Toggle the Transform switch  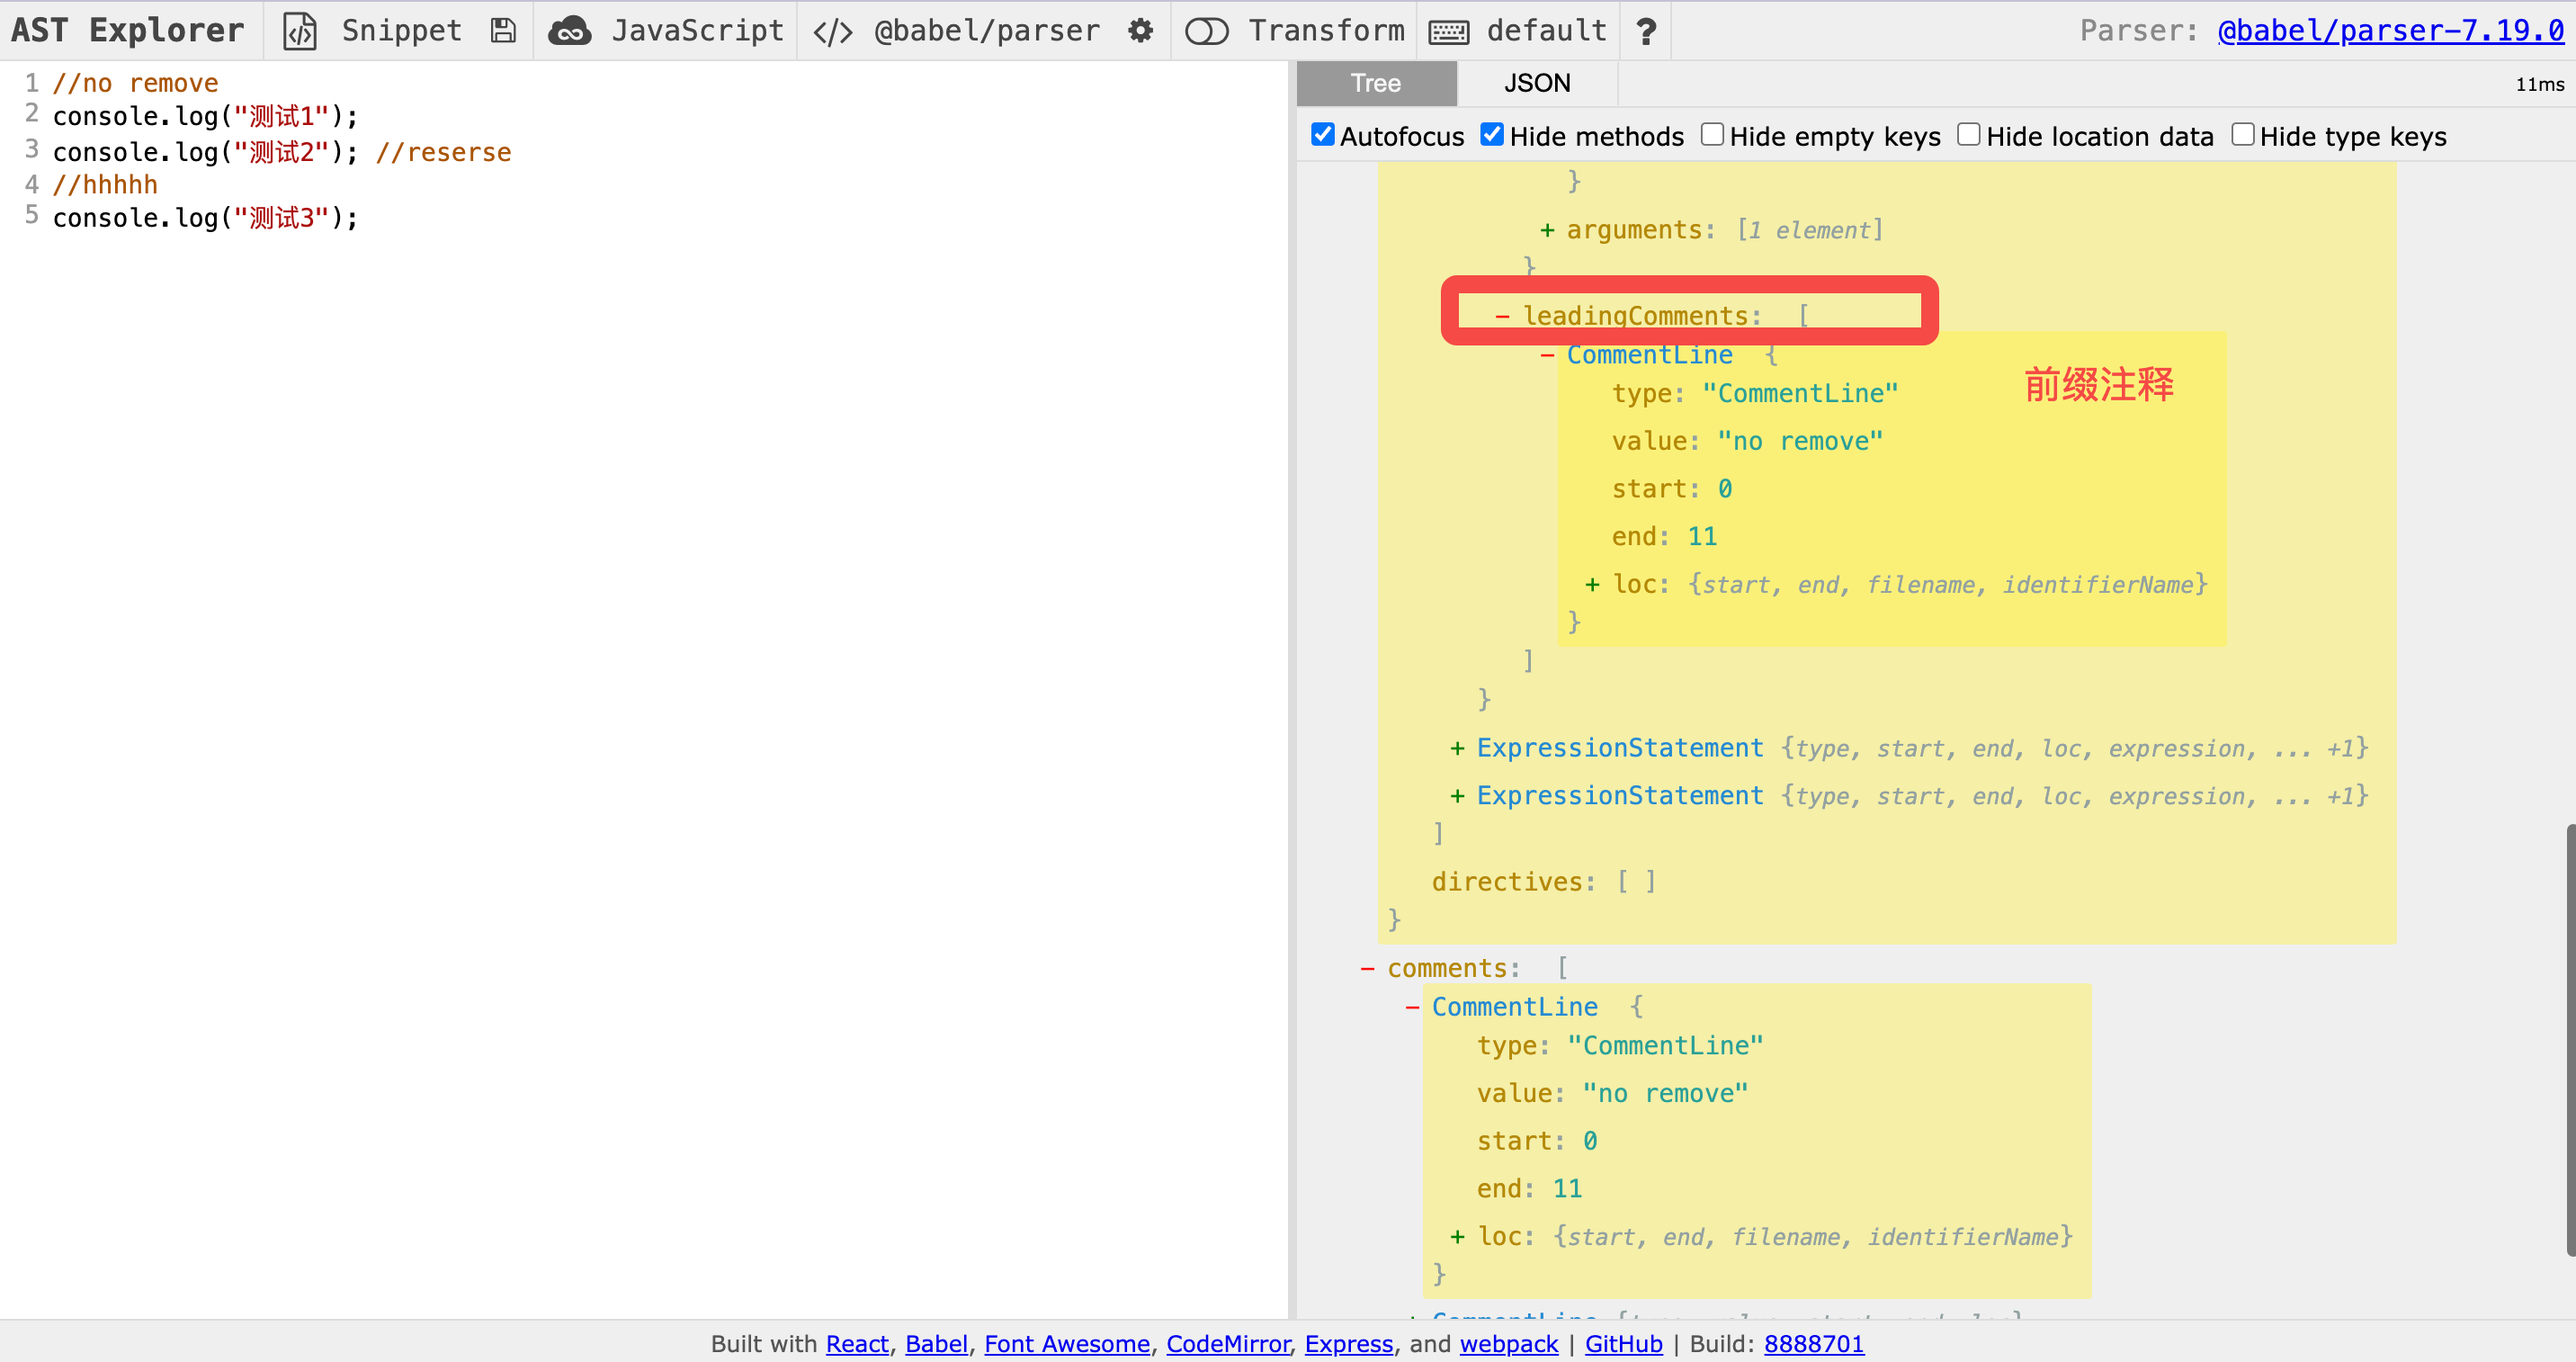tap(1206, 31)
